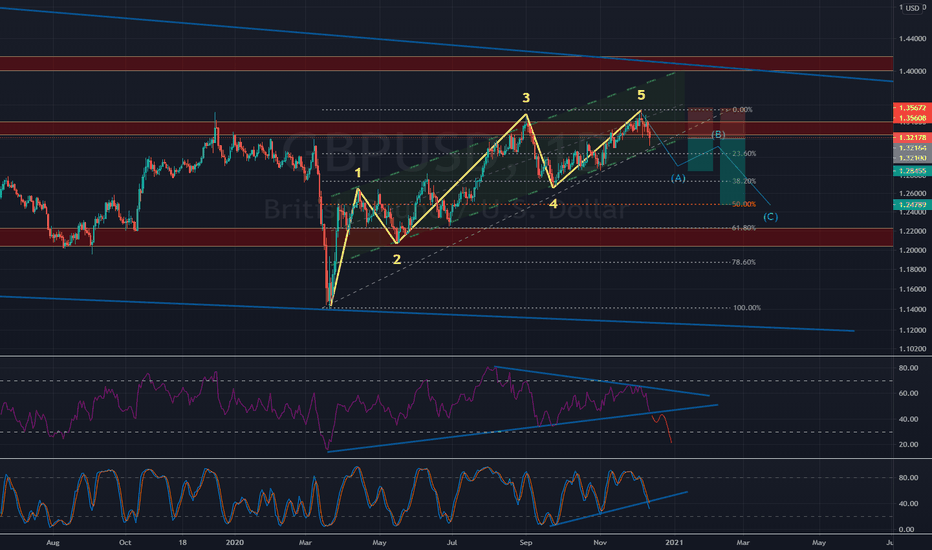Select the red 1.35672 price label

pyautogui.click(x=912, y=108)
